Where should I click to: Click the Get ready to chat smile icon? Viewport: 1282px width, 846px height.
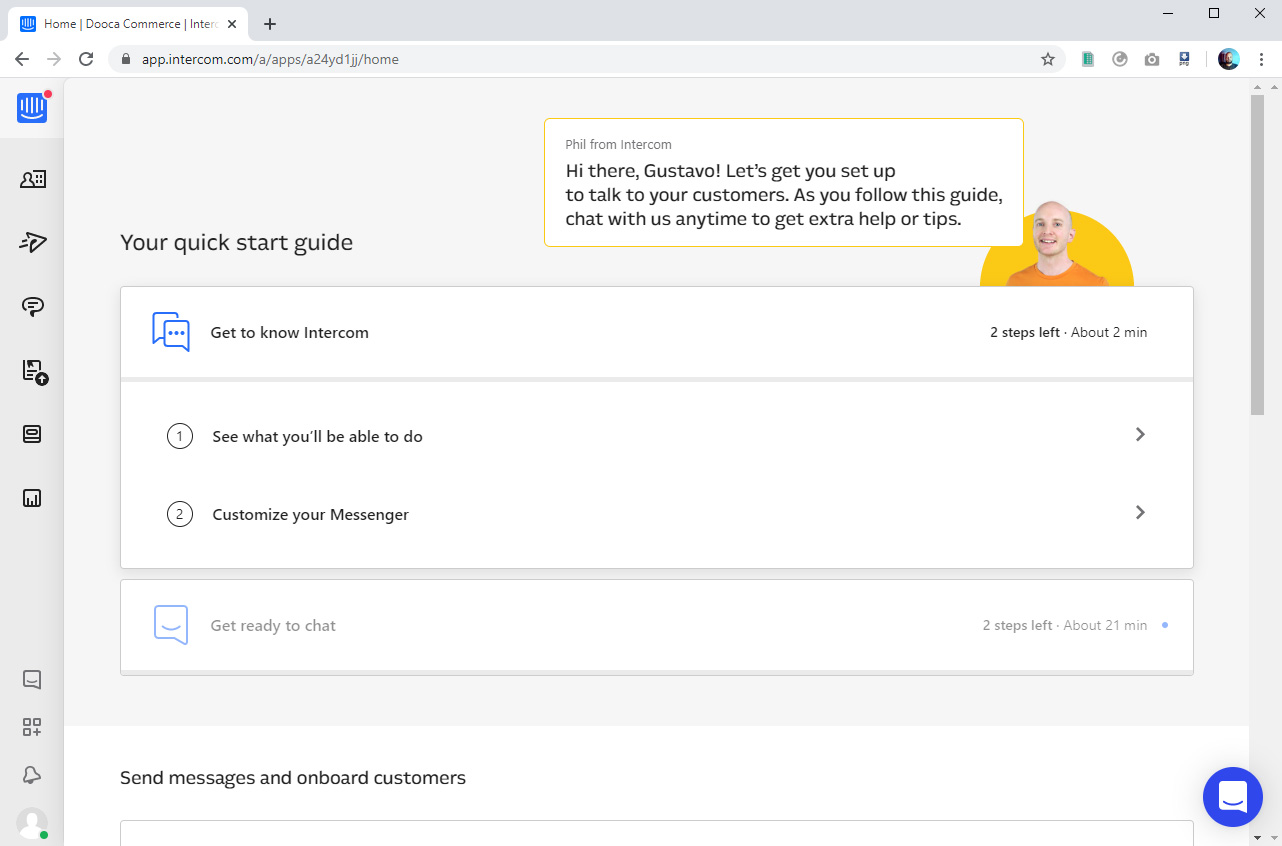(x=171, y=625)
